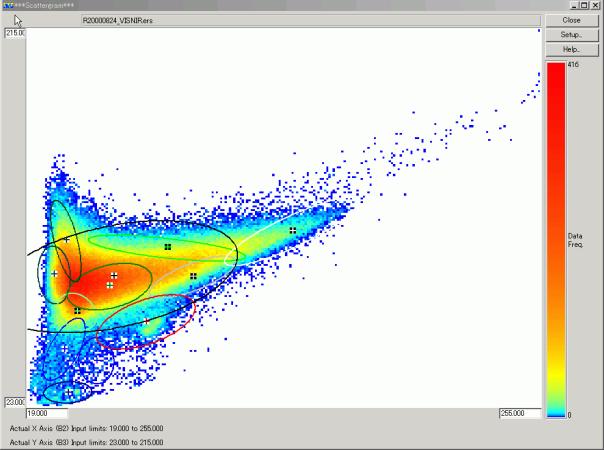Maximize the Scattergram window
Image resolution: width=604 pixels, height=450 pixels.
(x=585, y=6)
